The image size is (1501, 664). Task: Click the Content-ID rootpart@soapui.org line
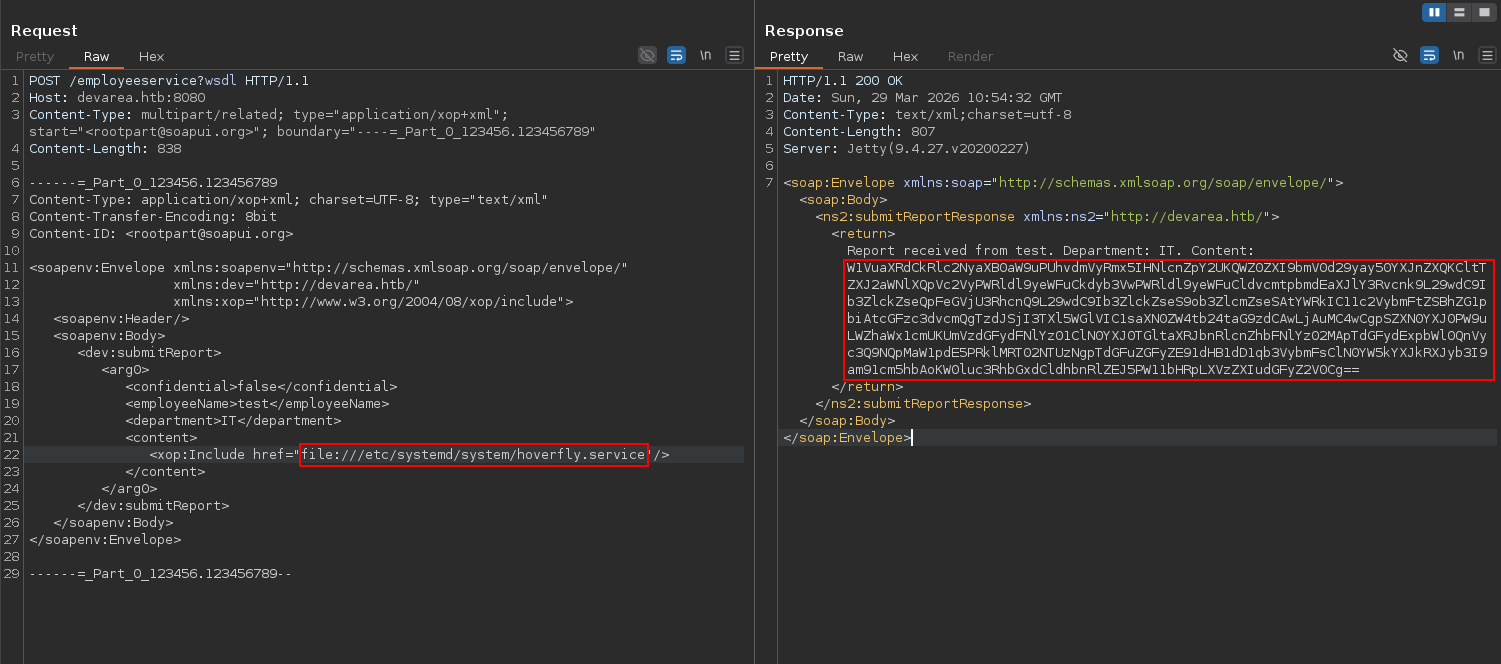pos(161,234)
